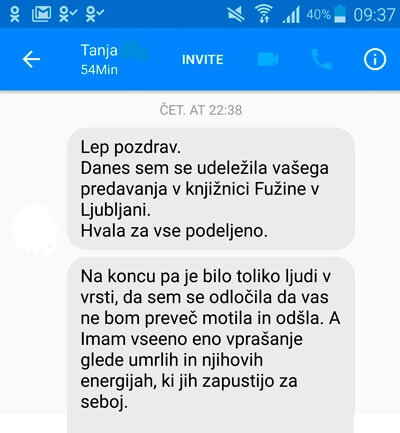Open Tanja's contact name header
This screenshot has height=433, width=400.
coord(99,51)
